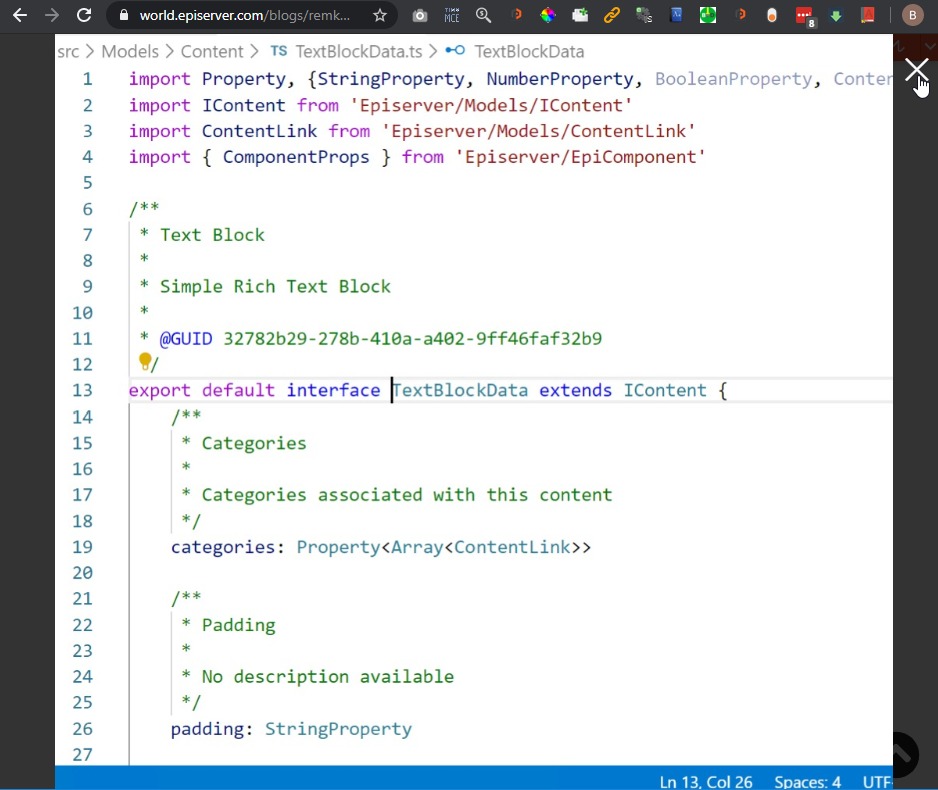This screenshot has height=790, width=938.
Task: Bookmark this page with the star icon
Action: [380, 15]
